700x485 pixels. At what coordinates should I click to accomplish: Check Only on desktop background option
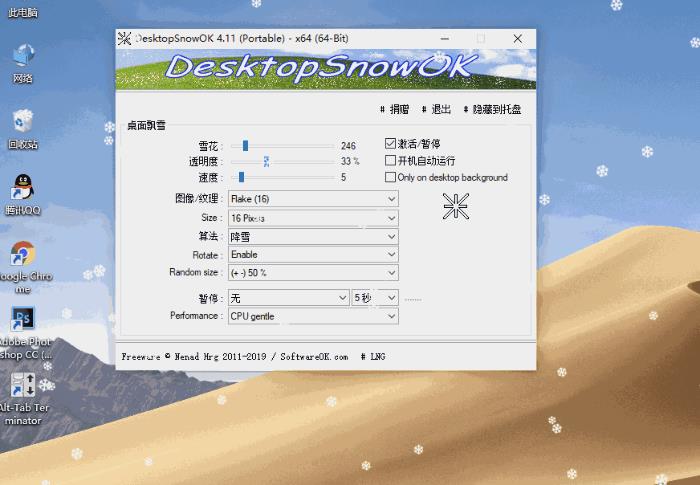pyautogui.click(x=390, y=177)
